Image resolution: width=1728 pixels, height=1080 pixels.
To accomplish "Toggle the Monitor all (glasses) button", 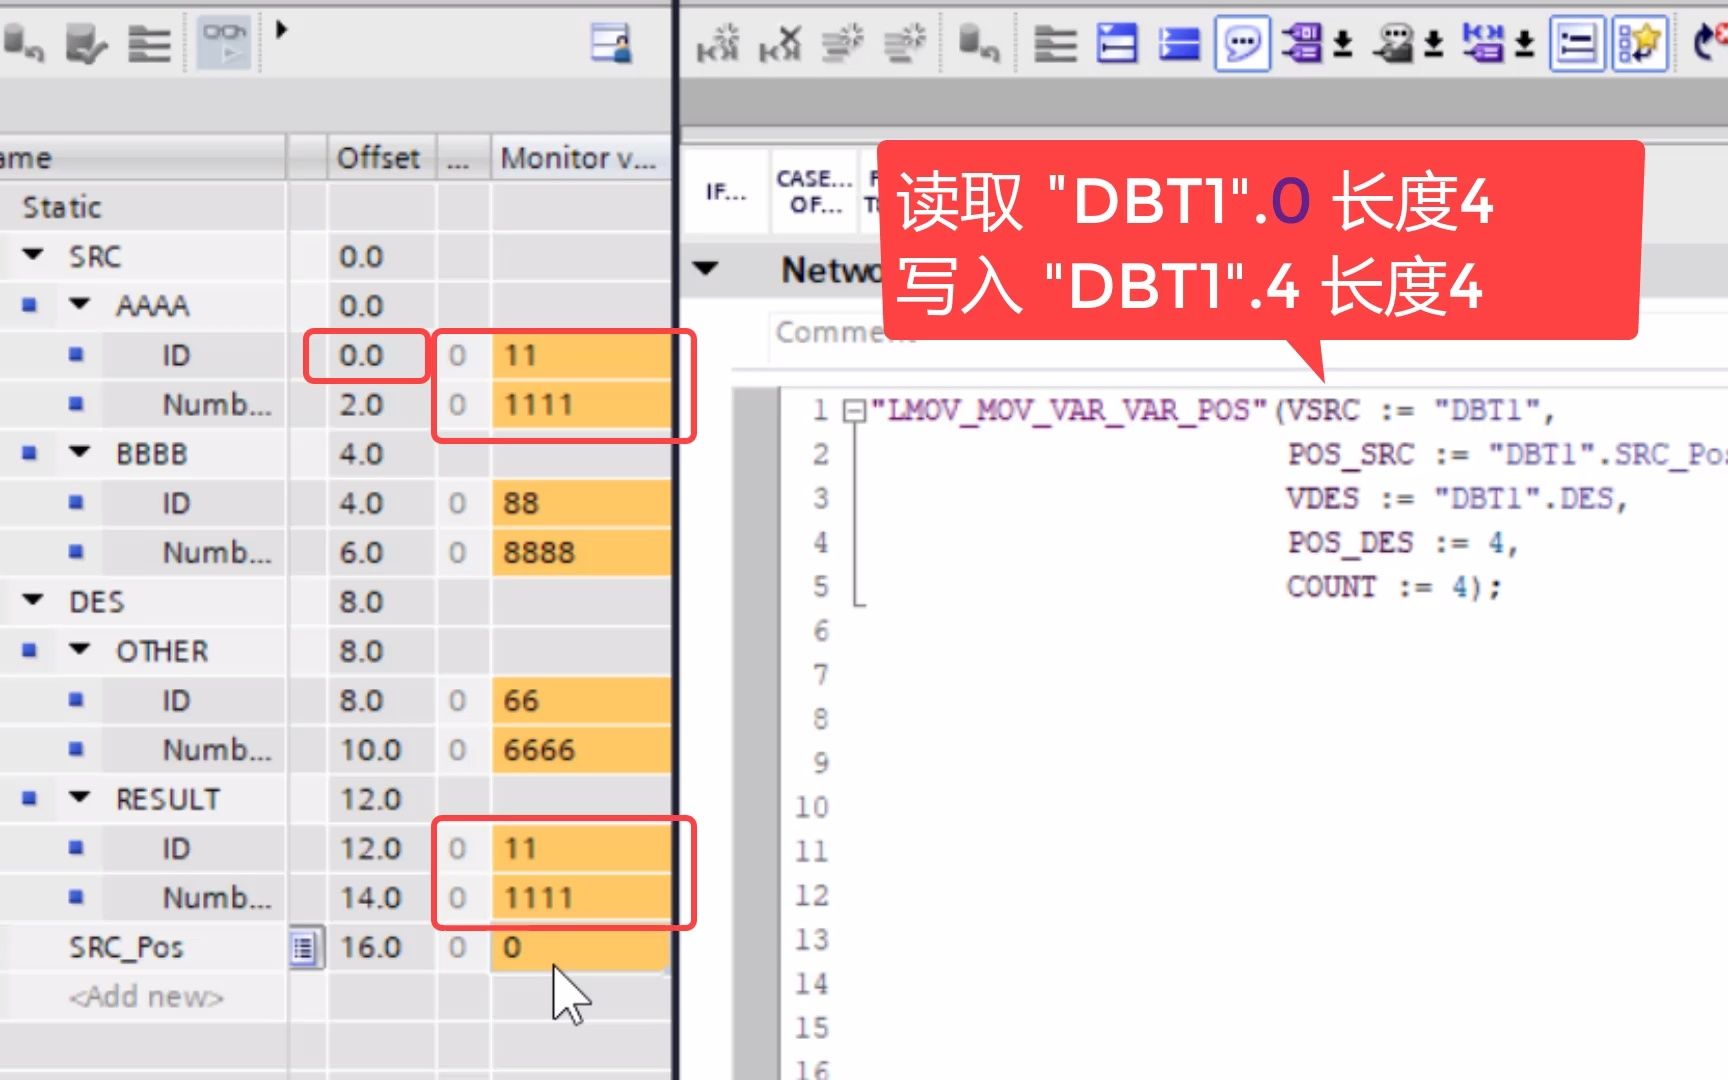I will point(225,42).
